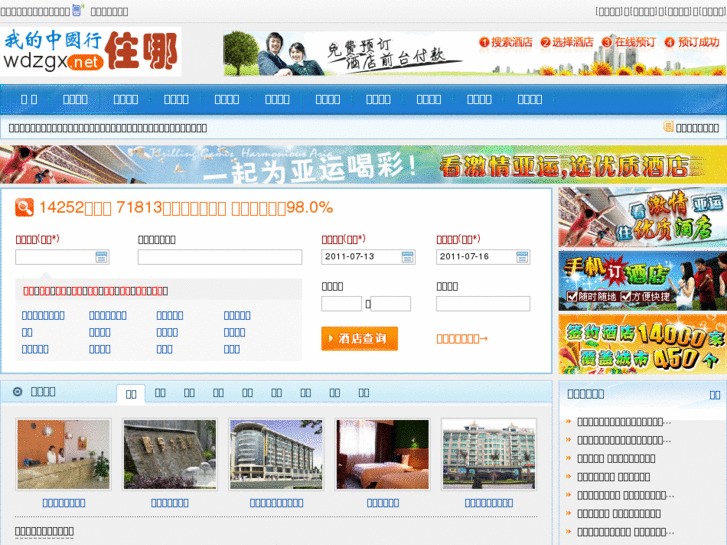This screenshot has height=545, width=727.
Task: Open the hotel photo of a curved glass building
Action: click(276, 454)
